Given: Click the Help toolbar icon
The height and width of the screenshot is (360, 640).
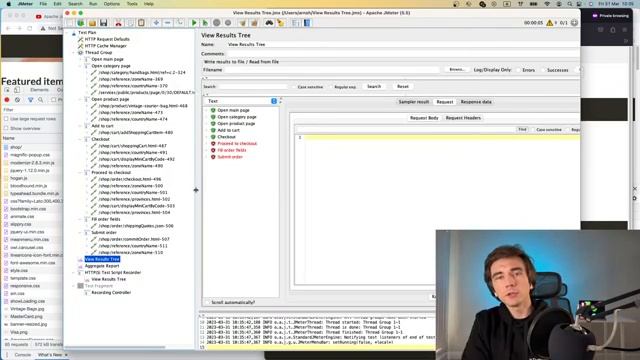Looking at the screenshot, I should [x=307, y=23].
